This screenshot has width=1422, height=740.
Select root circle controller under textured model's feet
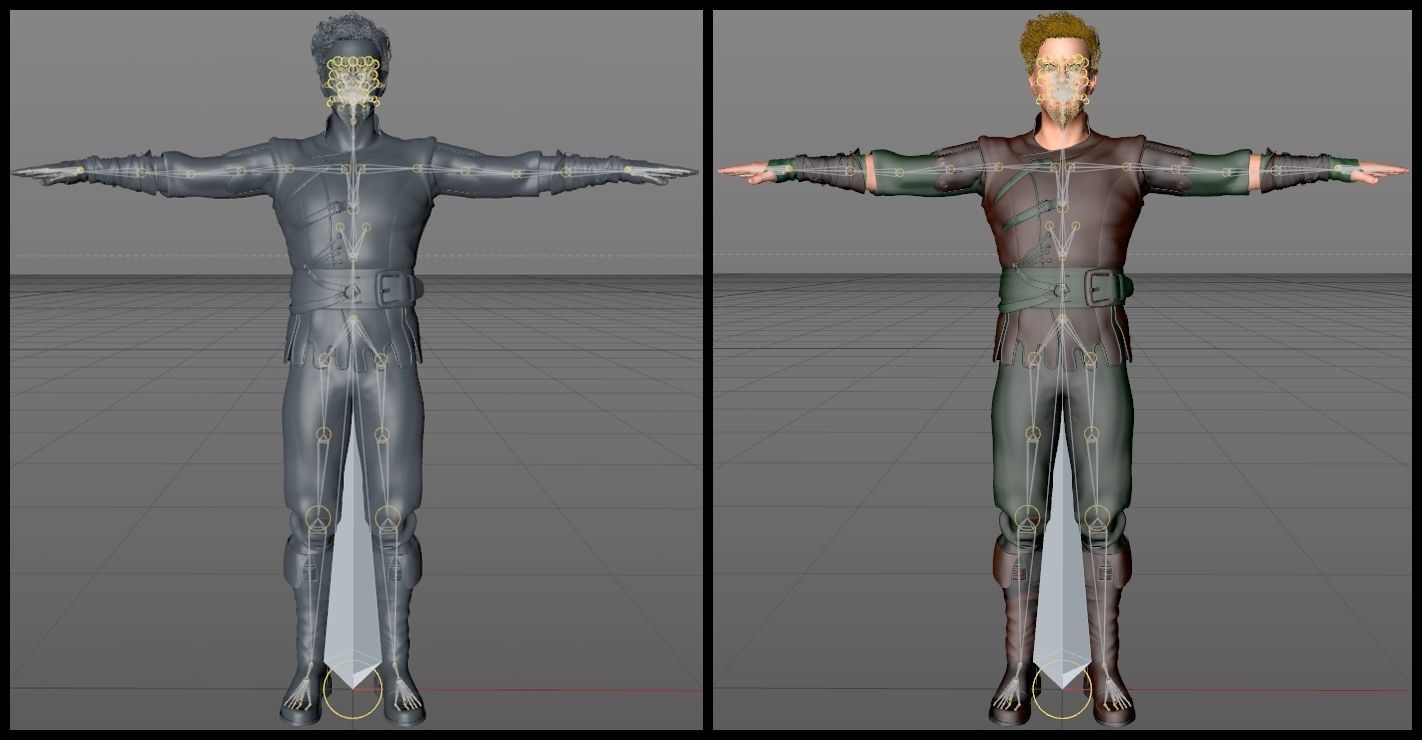(x=1061, y=690)
